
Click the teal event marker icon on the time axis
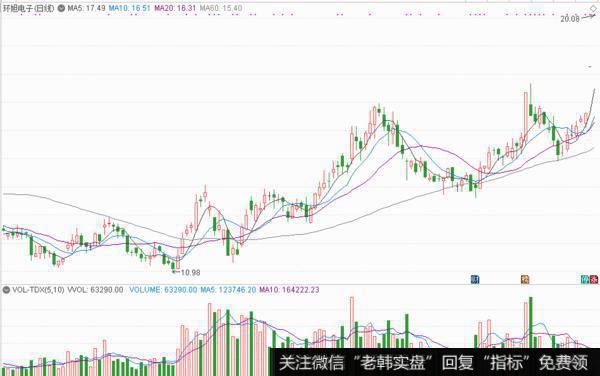click(585, 280)
